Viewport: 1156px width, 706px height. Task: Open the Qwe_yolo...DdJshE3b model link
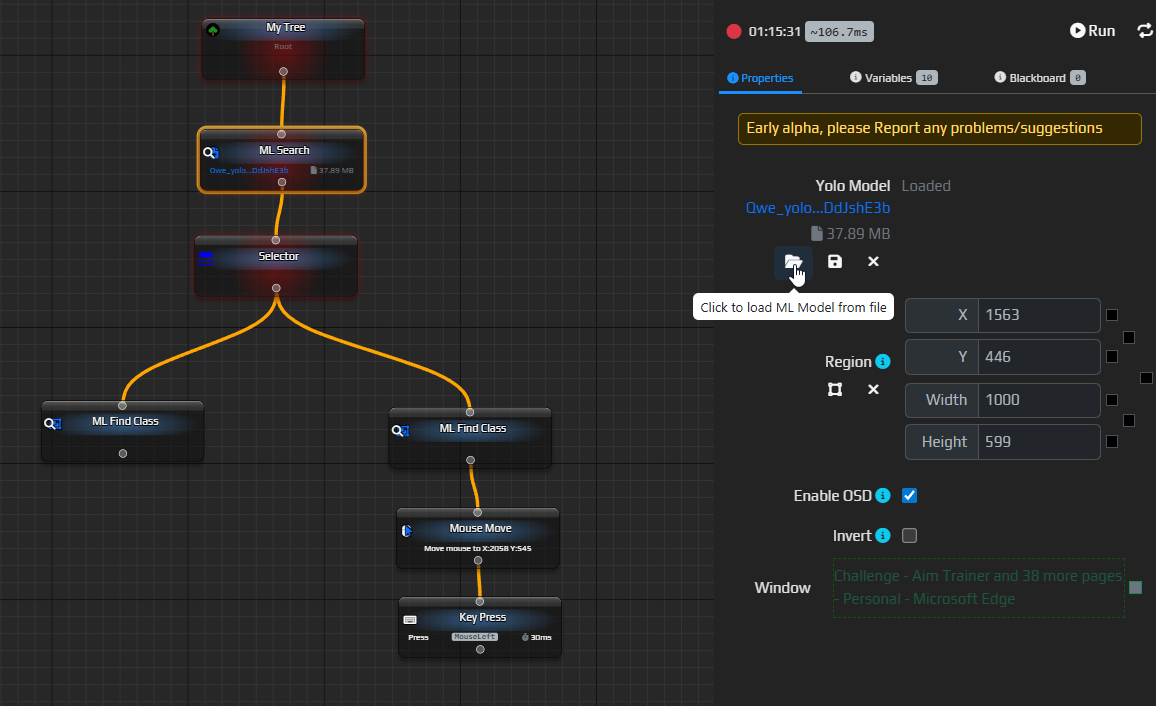point(818,208)
